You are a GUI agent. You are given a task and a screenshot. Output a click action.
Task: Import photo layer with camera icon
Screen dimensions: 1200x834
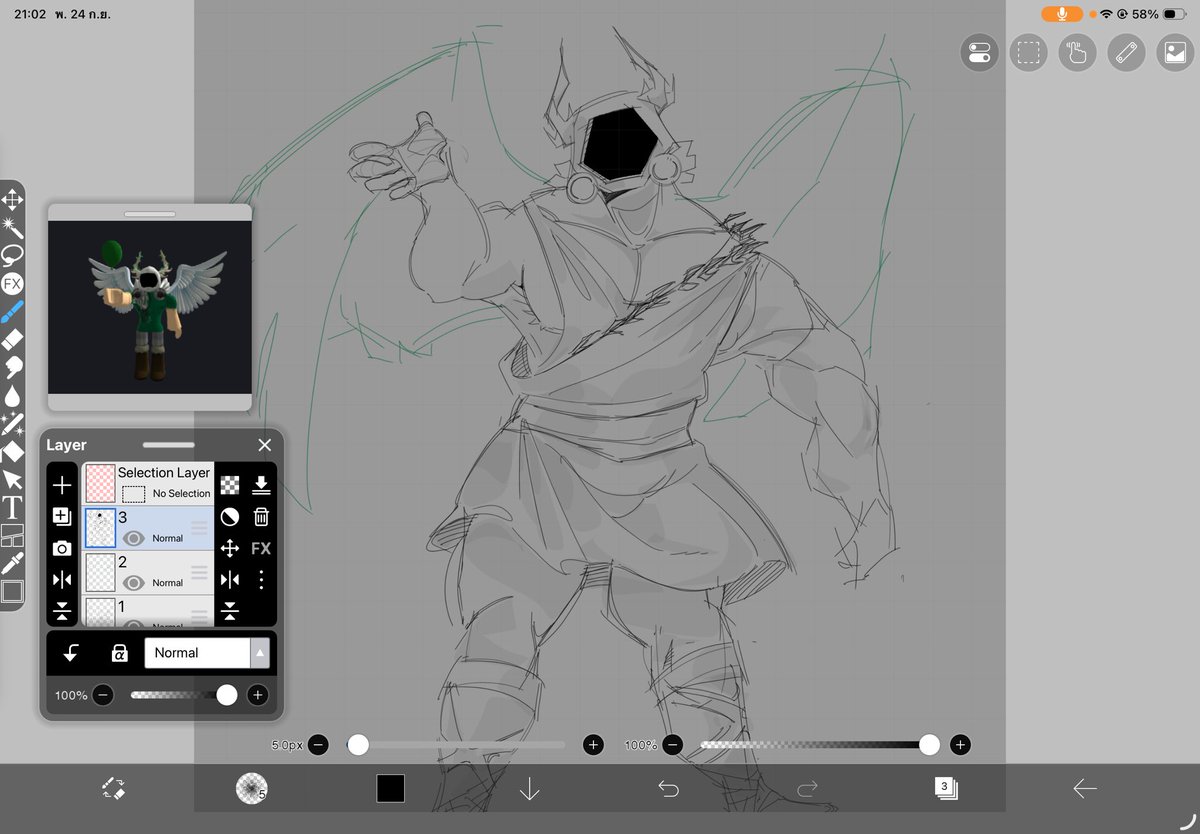pyautogui.click(x=62, y=548)
